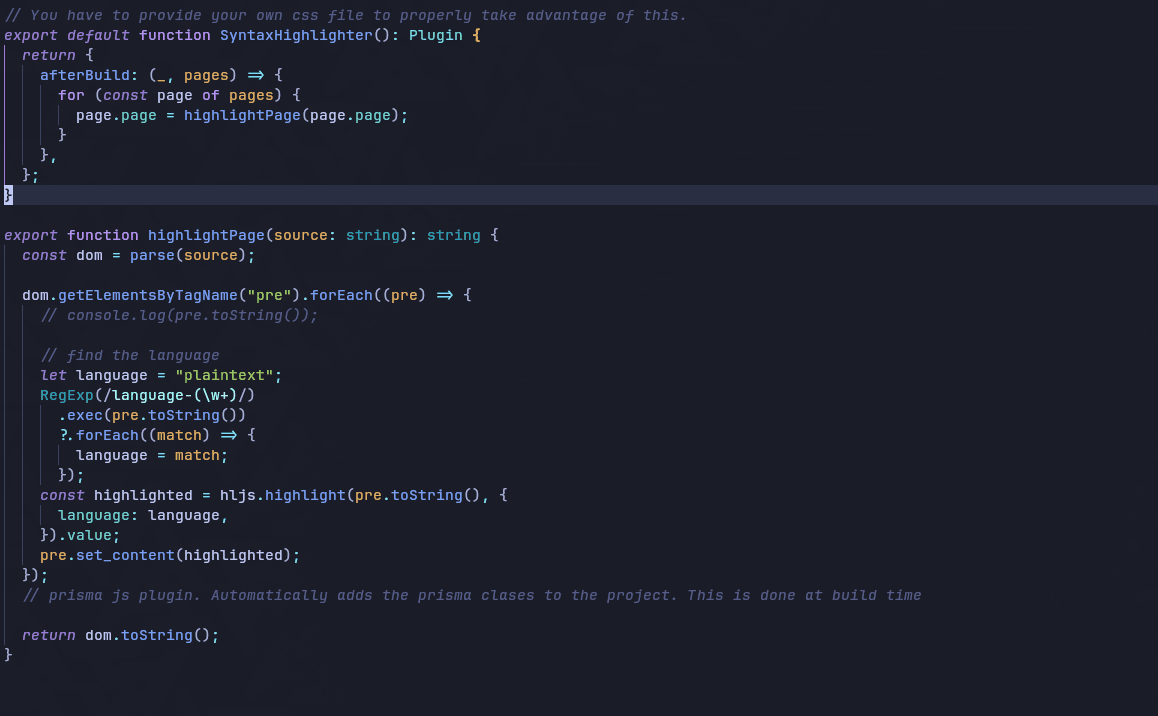Click the 'for' keyword of the loop
Viewport: 1158px width, 716px height.
pyautogui.click(x=71, y=95)
